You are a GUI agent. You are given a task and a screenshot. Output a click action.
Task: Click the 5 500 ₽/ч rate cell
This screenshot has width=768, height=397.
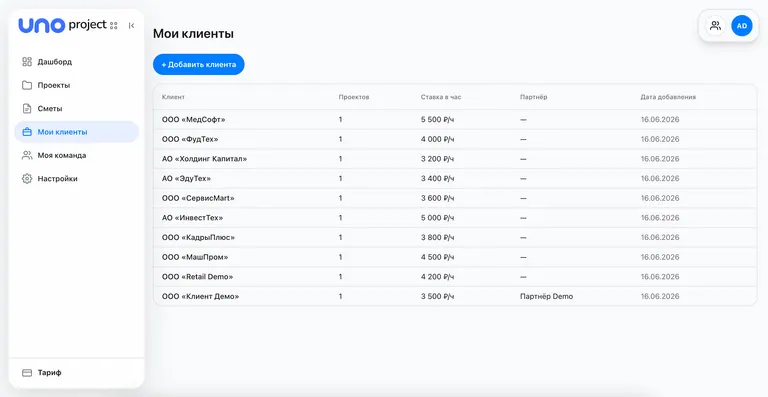437,119
